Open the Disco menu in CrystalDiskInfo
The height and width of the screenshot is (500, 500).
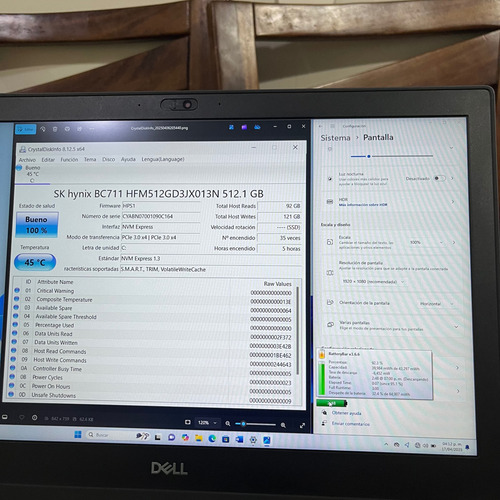pyautogui.click(x=108, y=159)
